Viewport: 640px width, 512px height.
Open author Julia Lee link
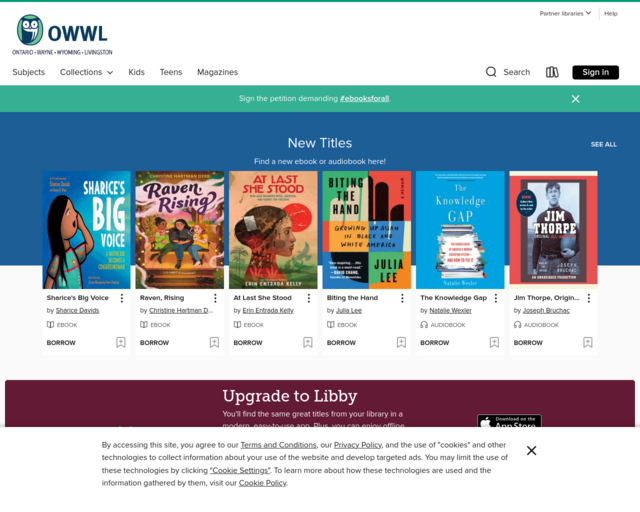pos(349,310)
